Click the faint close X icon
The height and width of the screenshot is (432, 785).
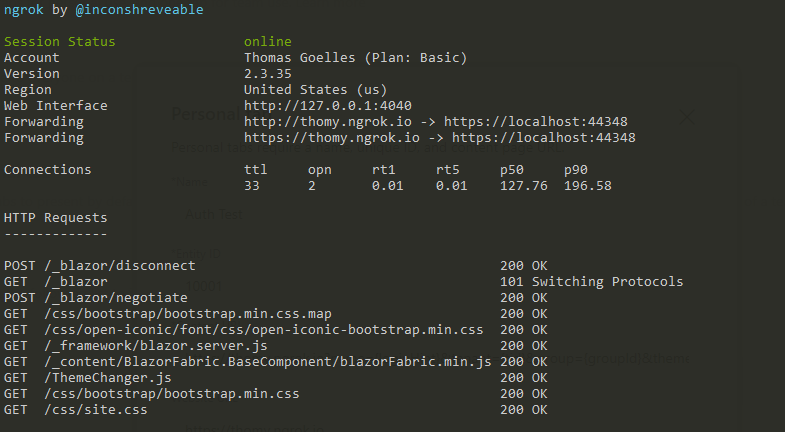point(687,117)
